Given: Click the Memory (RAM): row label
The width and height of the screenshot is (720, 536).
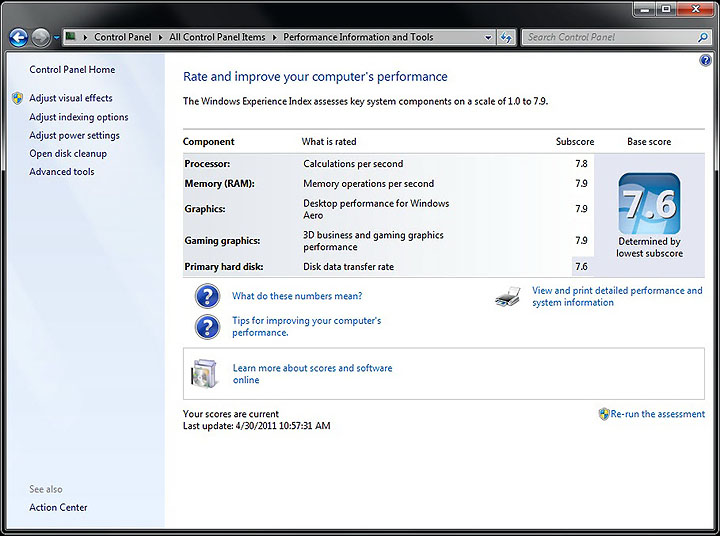Looking at the screenshot, I should (x=219, y=184).
